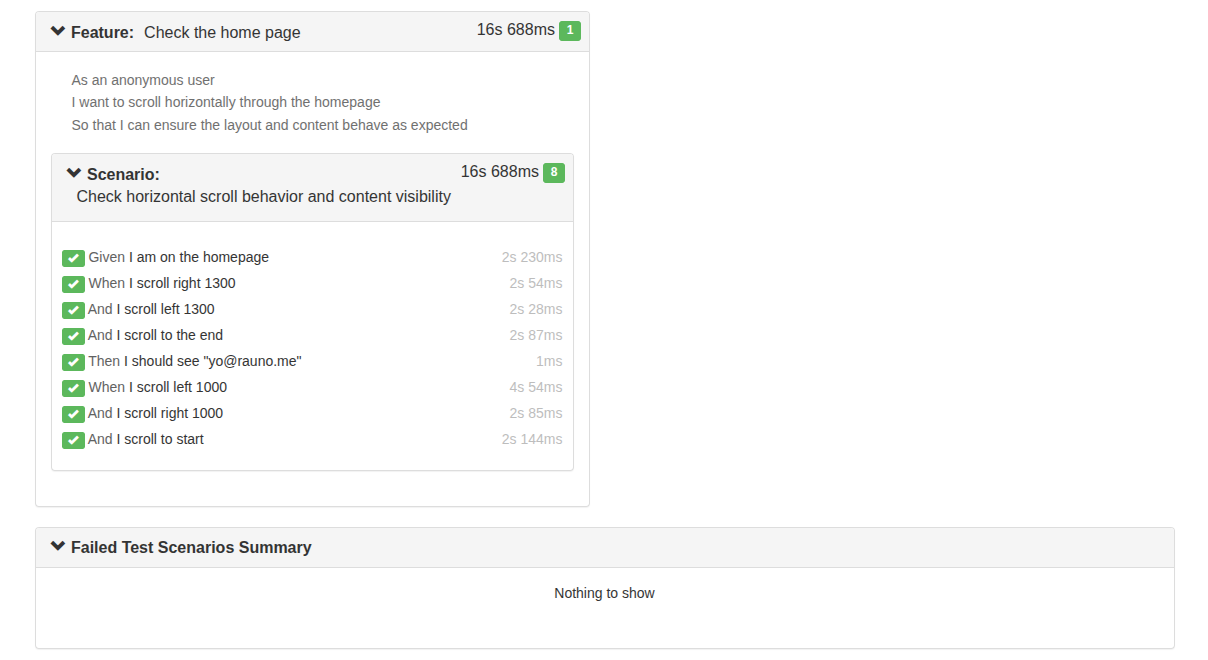Open the Scenario title text
This screenshot has height=660, width=1208.
[x=264, y=196]
